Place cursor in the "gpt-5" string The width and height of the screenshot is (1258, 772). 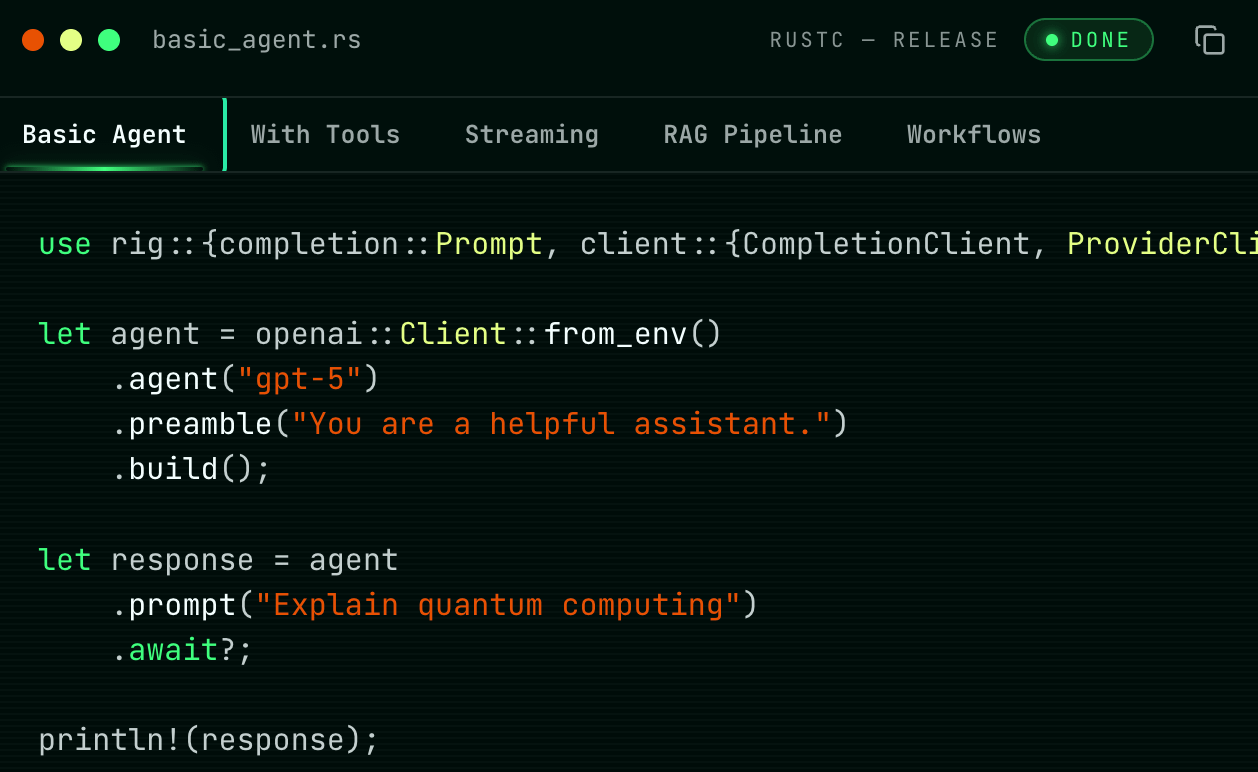308,379
